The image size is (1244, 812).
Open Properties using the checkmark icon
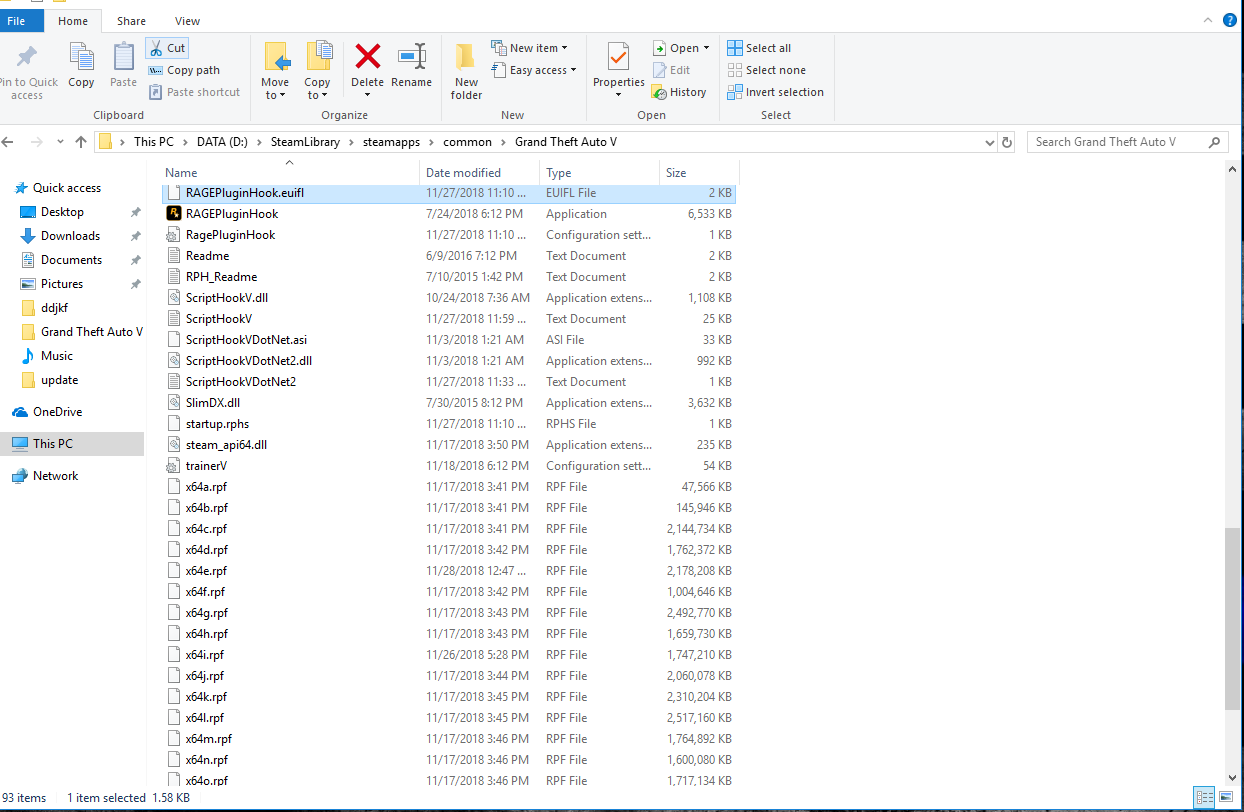click(x=618, y=58)
